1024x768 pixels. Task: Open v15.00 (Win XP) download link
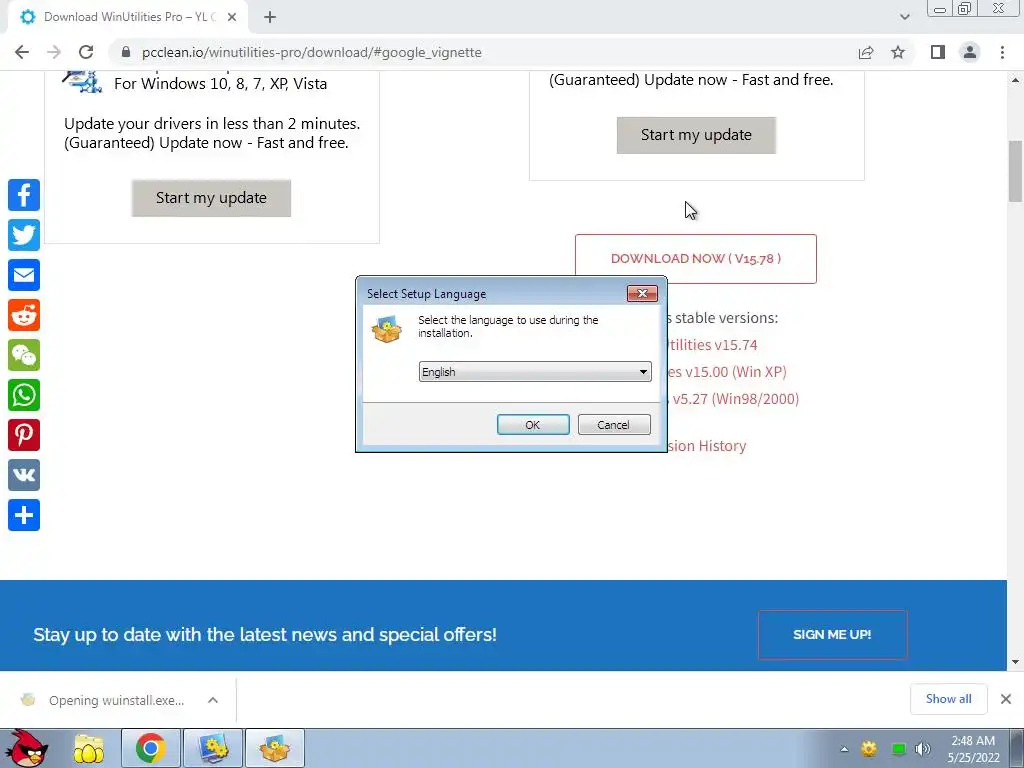click(x=727, y=372)
